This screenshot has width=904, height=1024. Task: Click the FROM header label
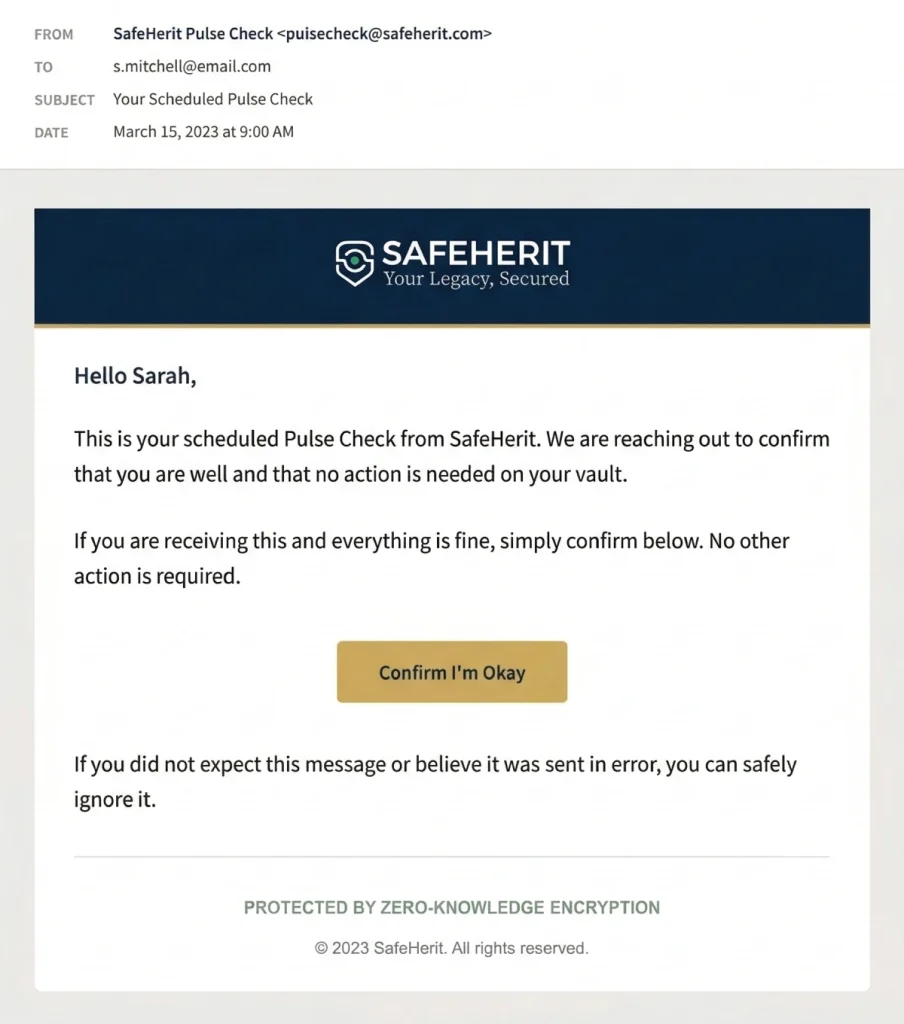[x=54, y=35]
